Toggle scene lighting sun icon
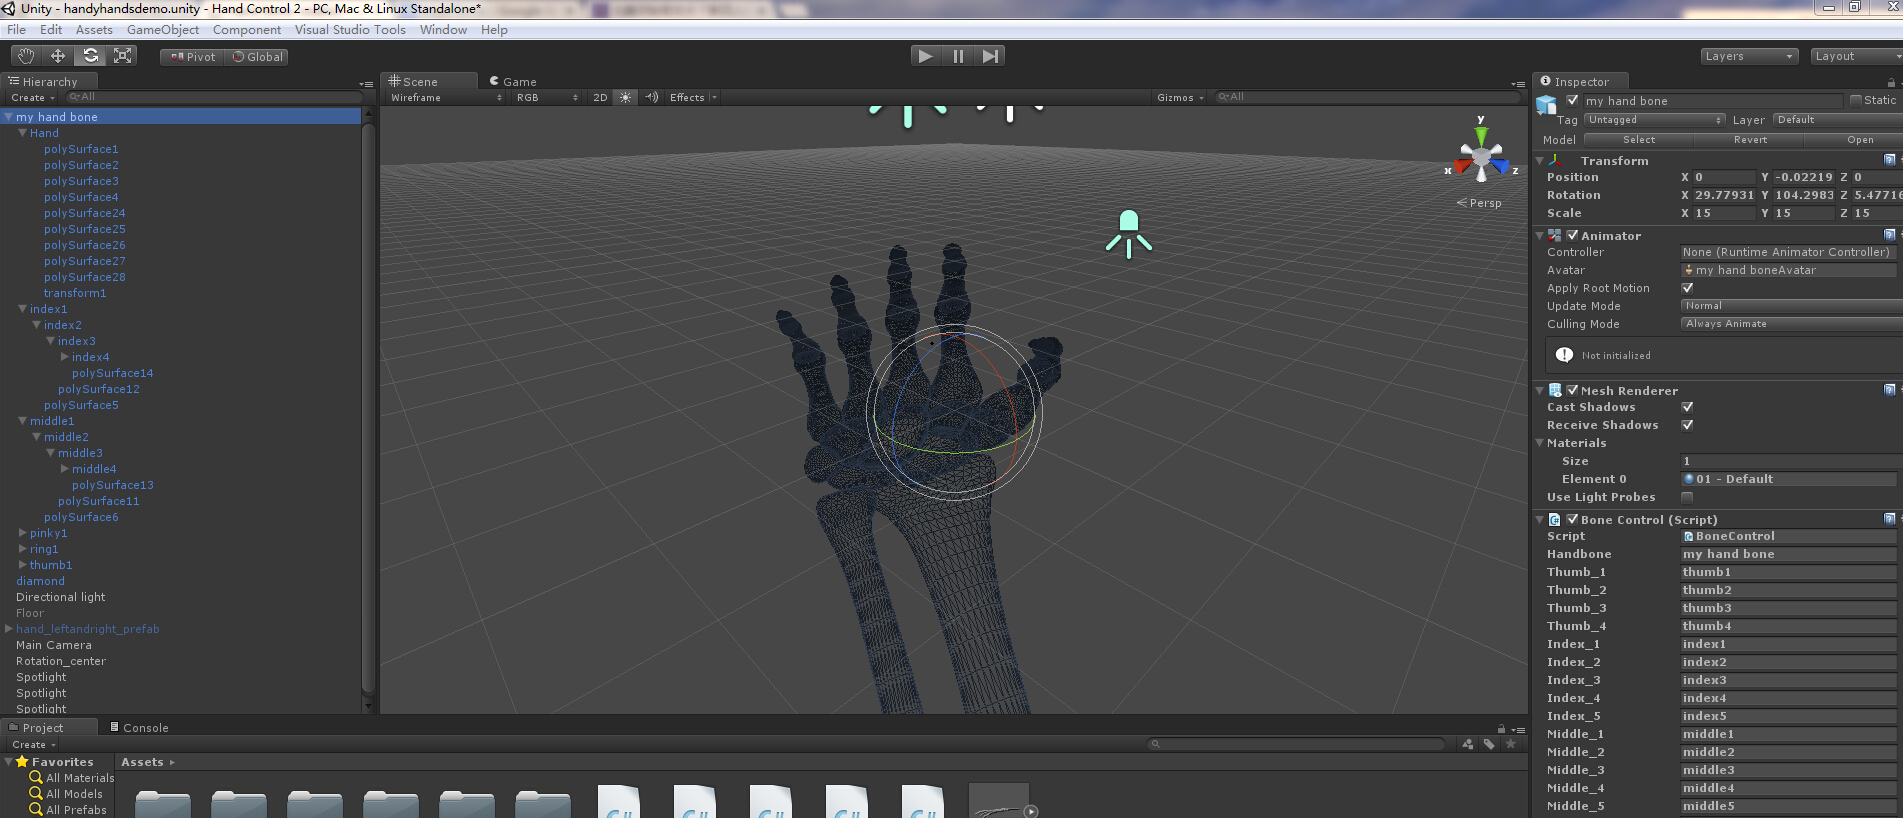Viewport: 1903px width, 818px height. (x=625, y=98)
